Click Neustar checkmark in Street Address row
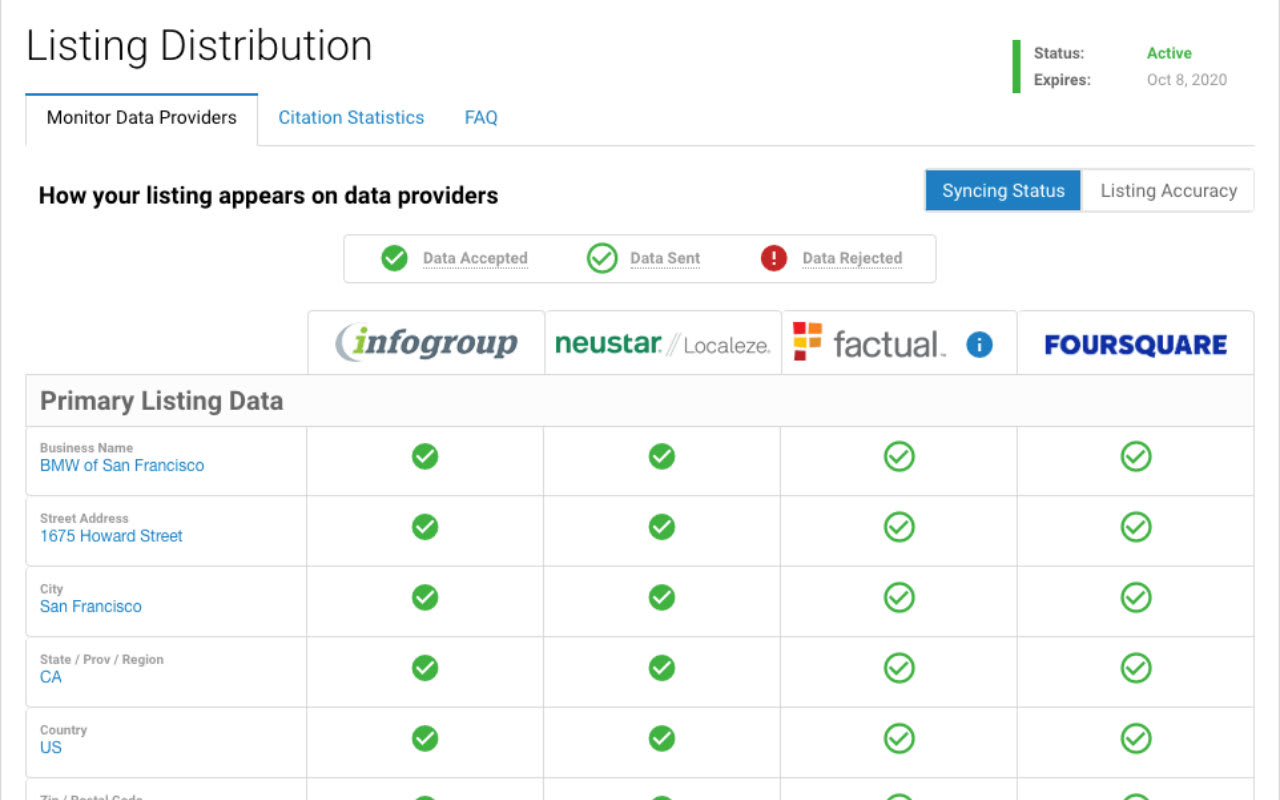Image resolution: width=1280 pixels, height=800 pixels. pyautogui.click(x=662, y=527)
